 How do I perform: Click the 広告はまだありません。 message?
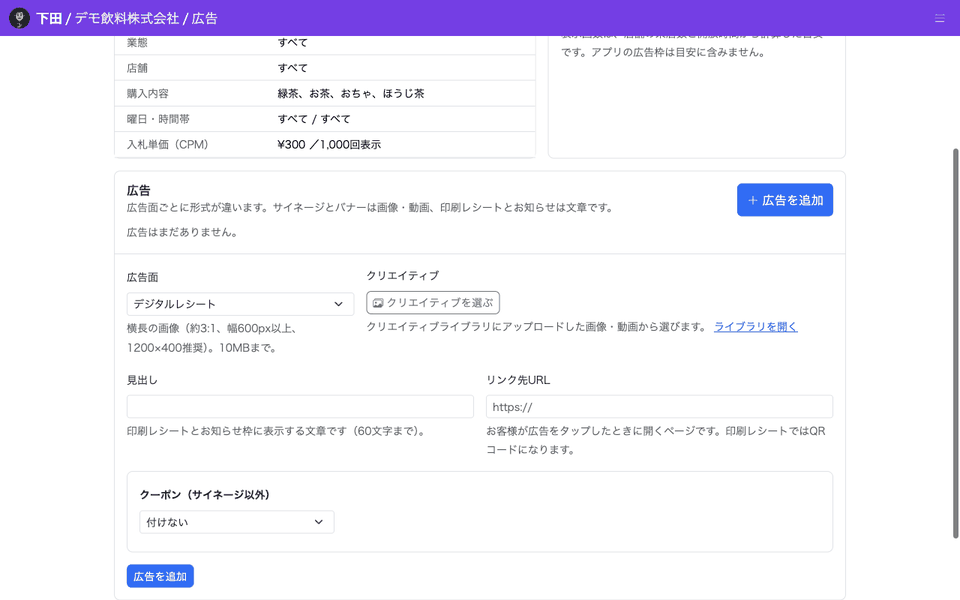pyautogui.click(x=183, y=232)
